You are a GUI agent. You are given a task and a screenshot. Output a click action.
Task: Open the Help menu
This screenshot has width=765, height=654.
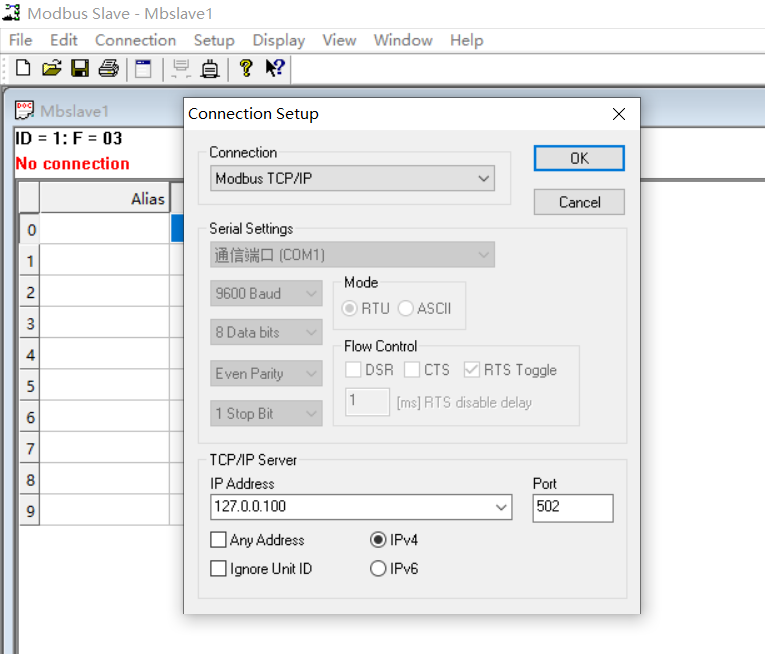coord(466,40)
